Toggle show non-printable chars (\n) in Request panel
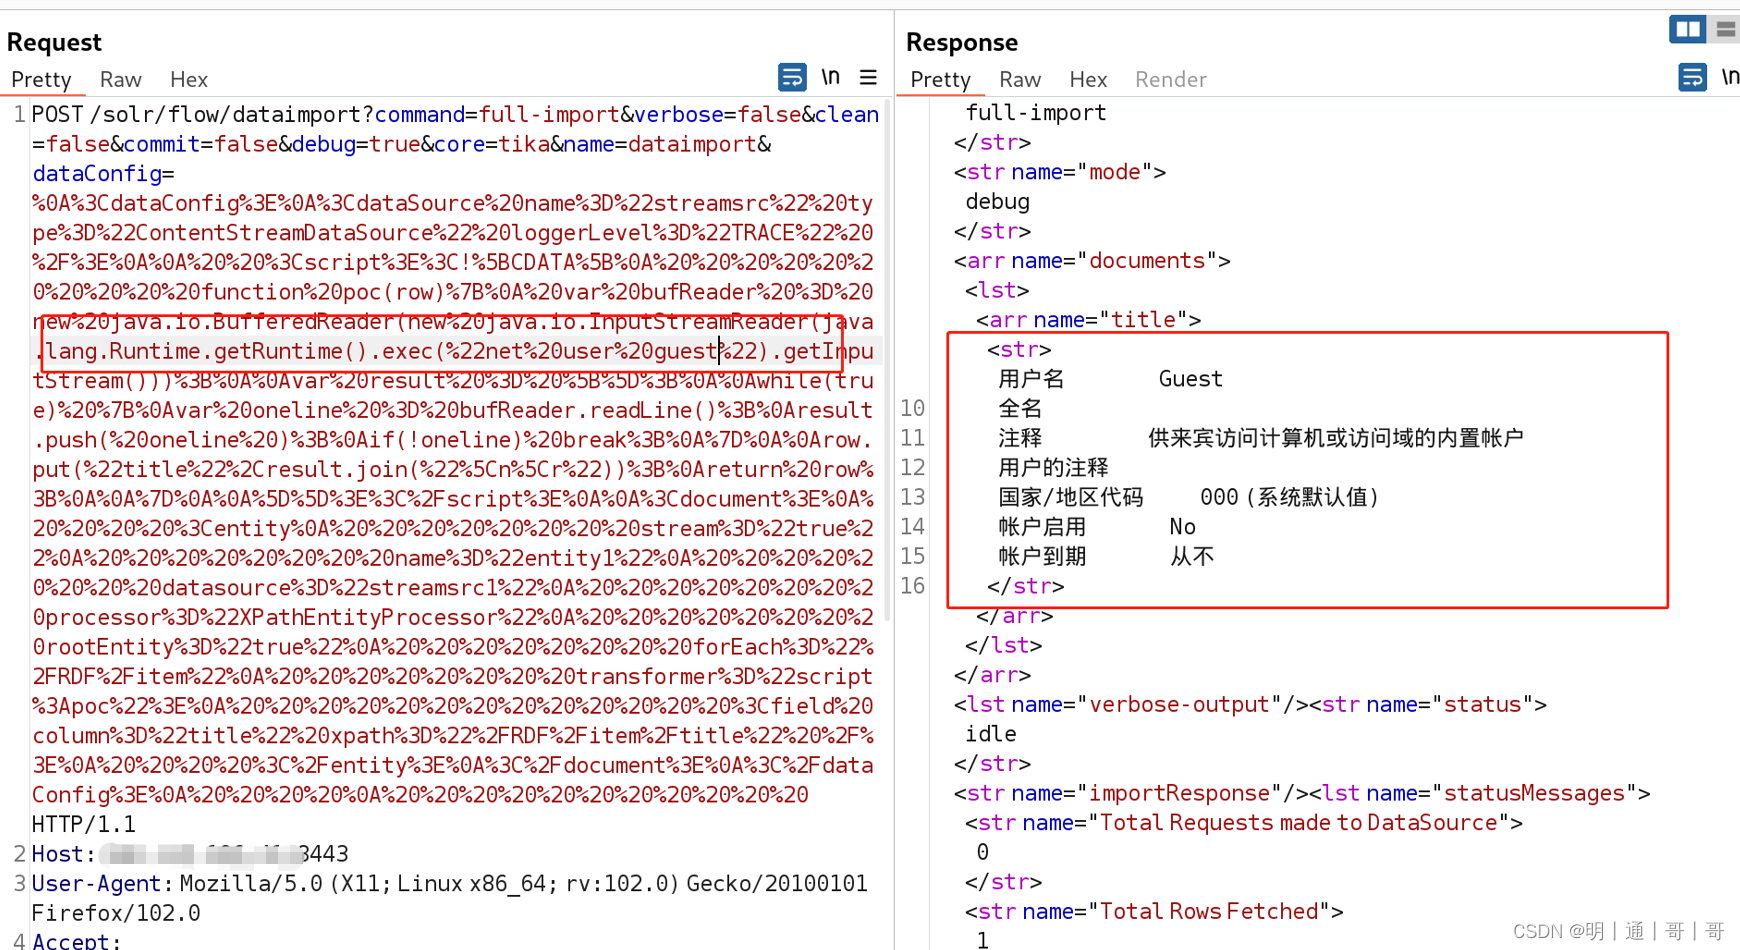Viewport: 1740px width, 950px height. [830, 77]
